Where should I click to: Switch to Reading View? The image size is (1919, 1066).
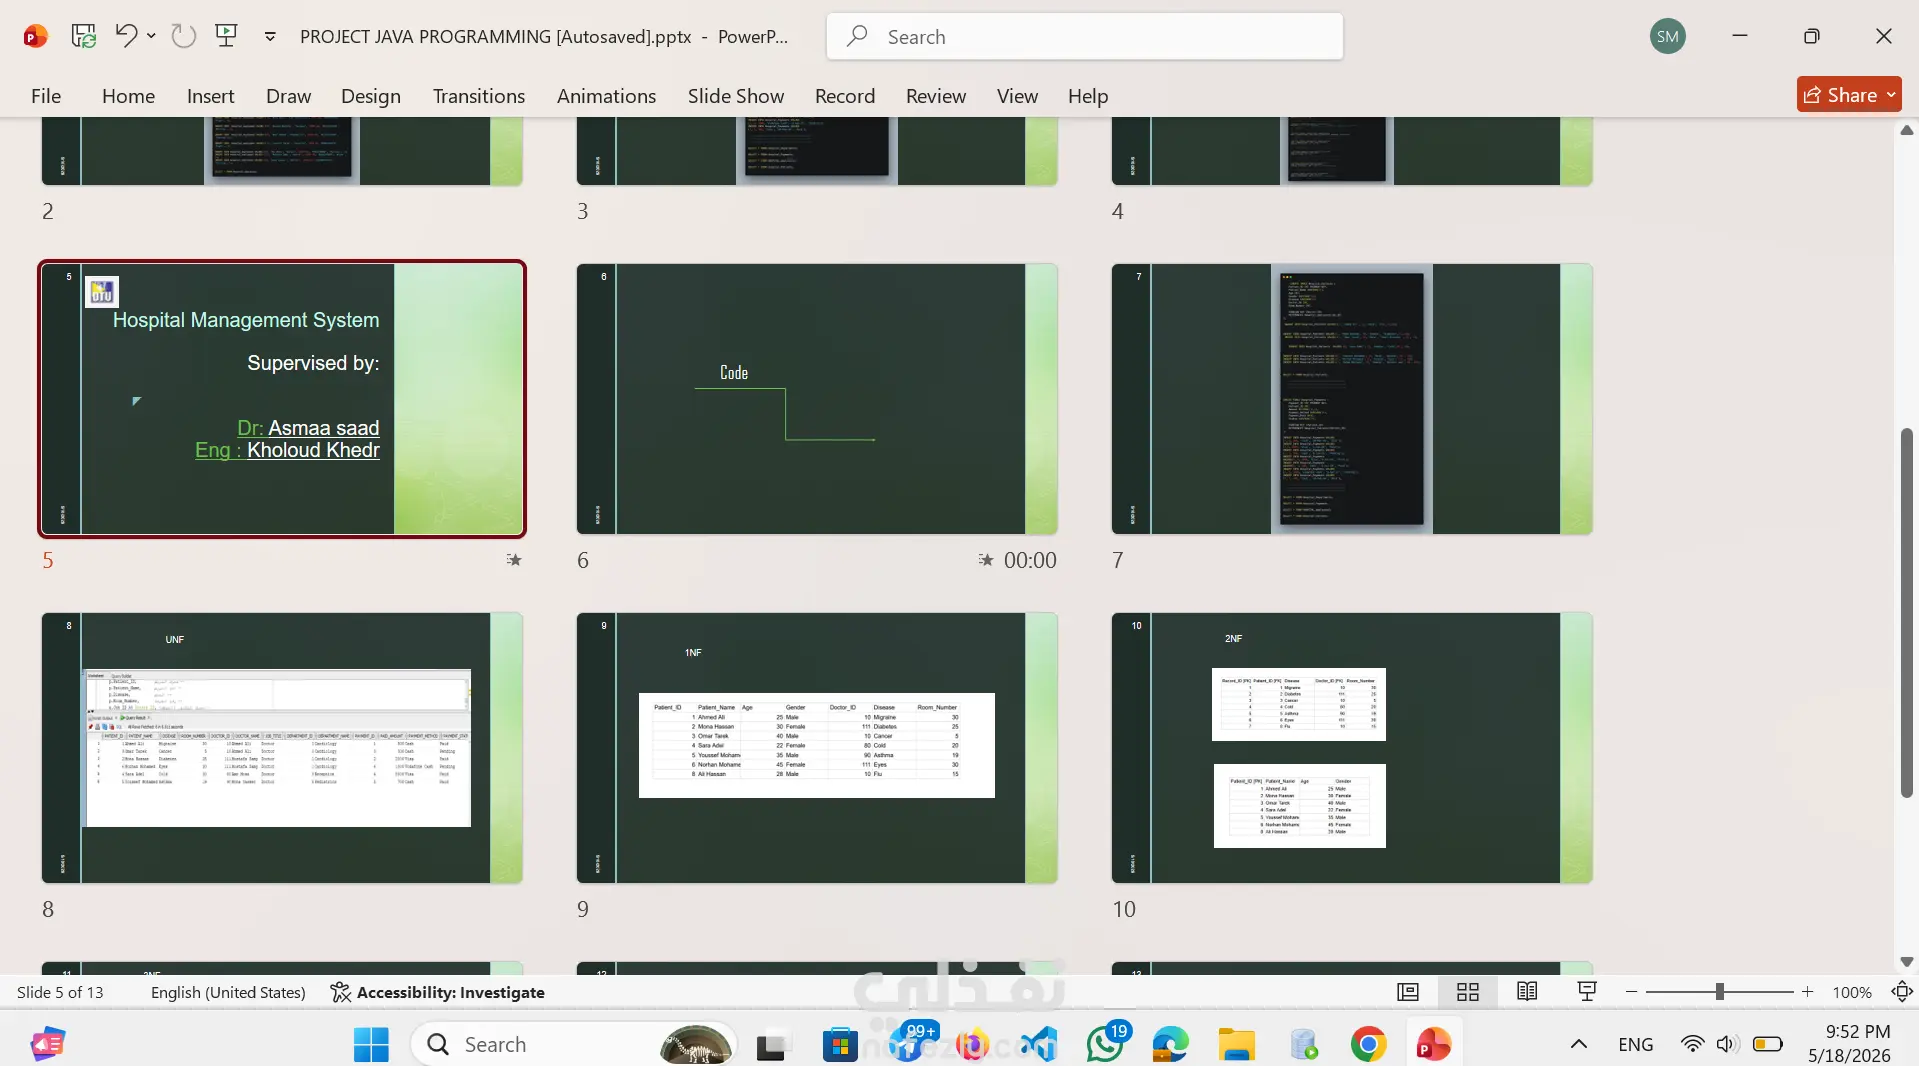[x=1527, y=992]
